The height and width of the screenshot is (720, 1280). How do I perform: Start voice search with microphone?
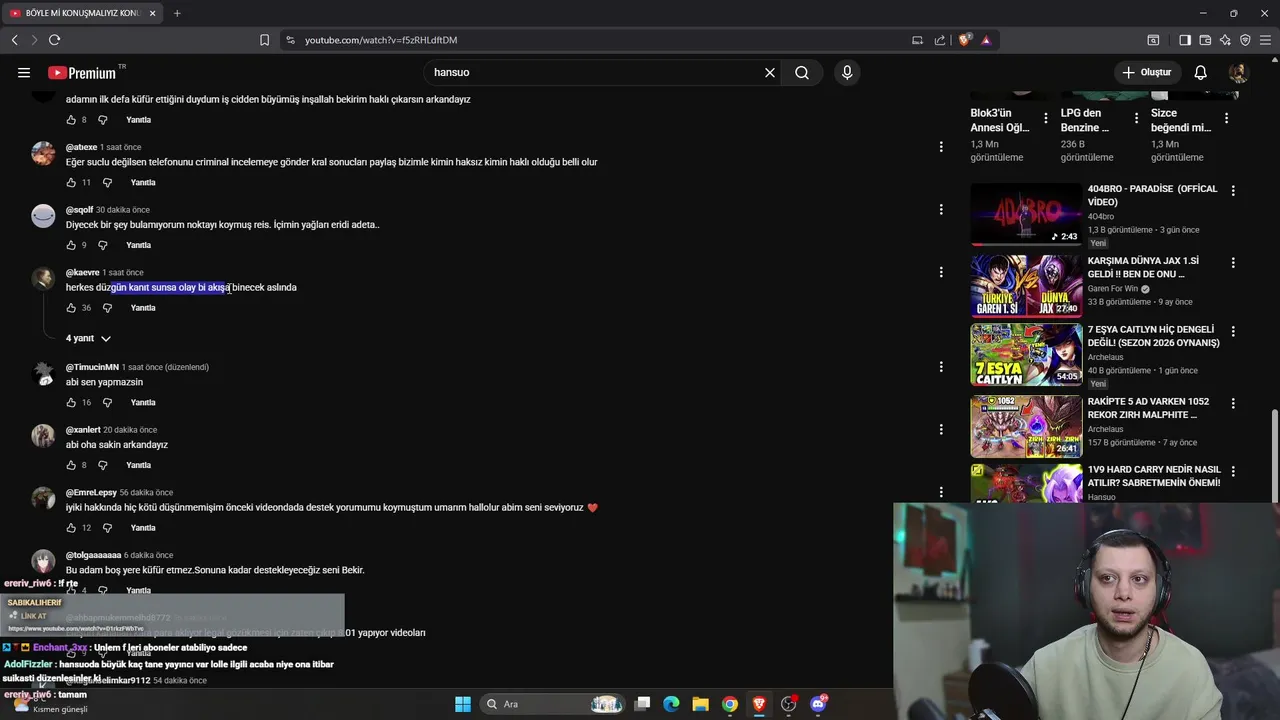(x=847, y=72)
